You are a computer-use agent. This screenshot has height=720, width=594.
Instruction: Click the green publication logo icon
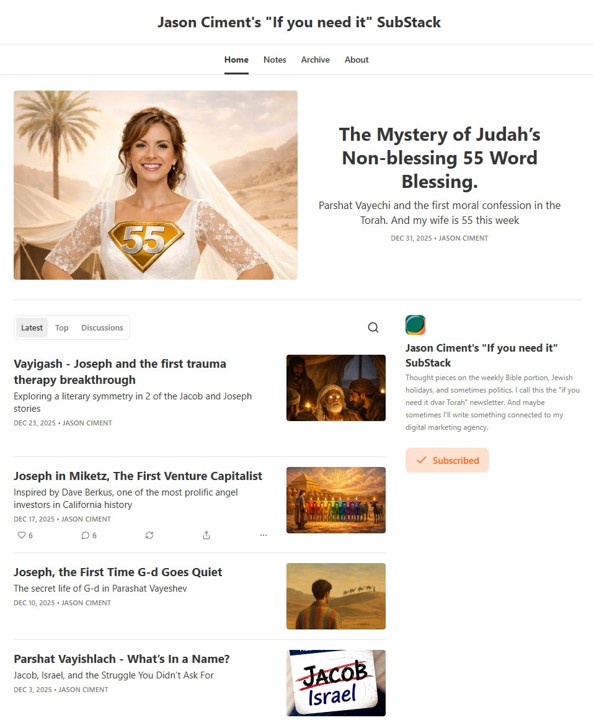point(415,325)
